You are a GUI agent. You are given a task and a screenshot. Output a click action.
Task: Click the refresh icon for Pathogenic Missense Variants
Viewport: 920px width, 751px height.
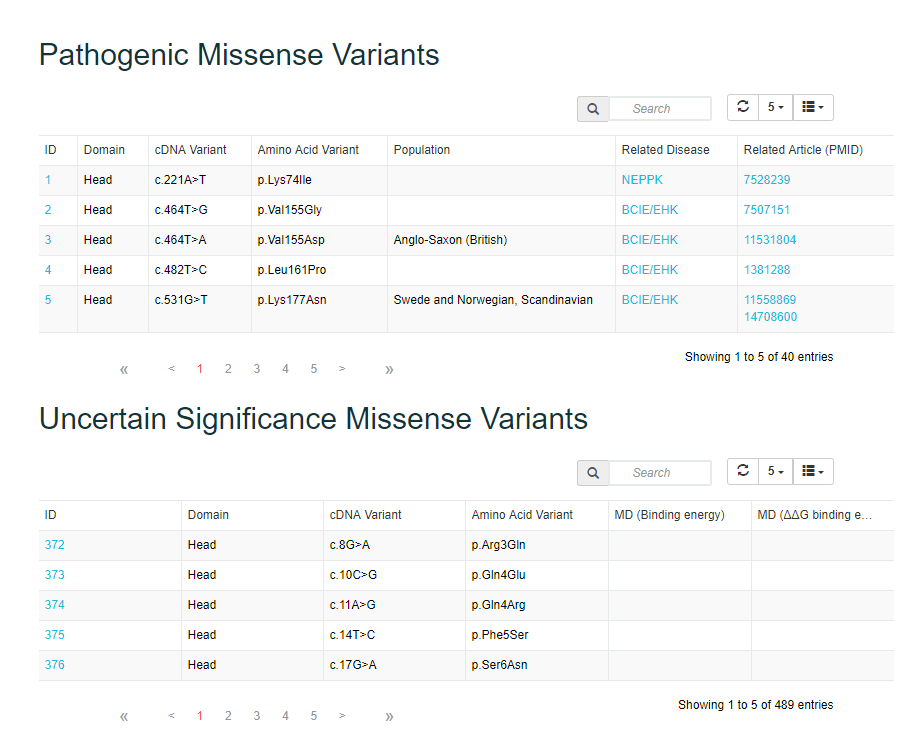click(x=742, y=107)
